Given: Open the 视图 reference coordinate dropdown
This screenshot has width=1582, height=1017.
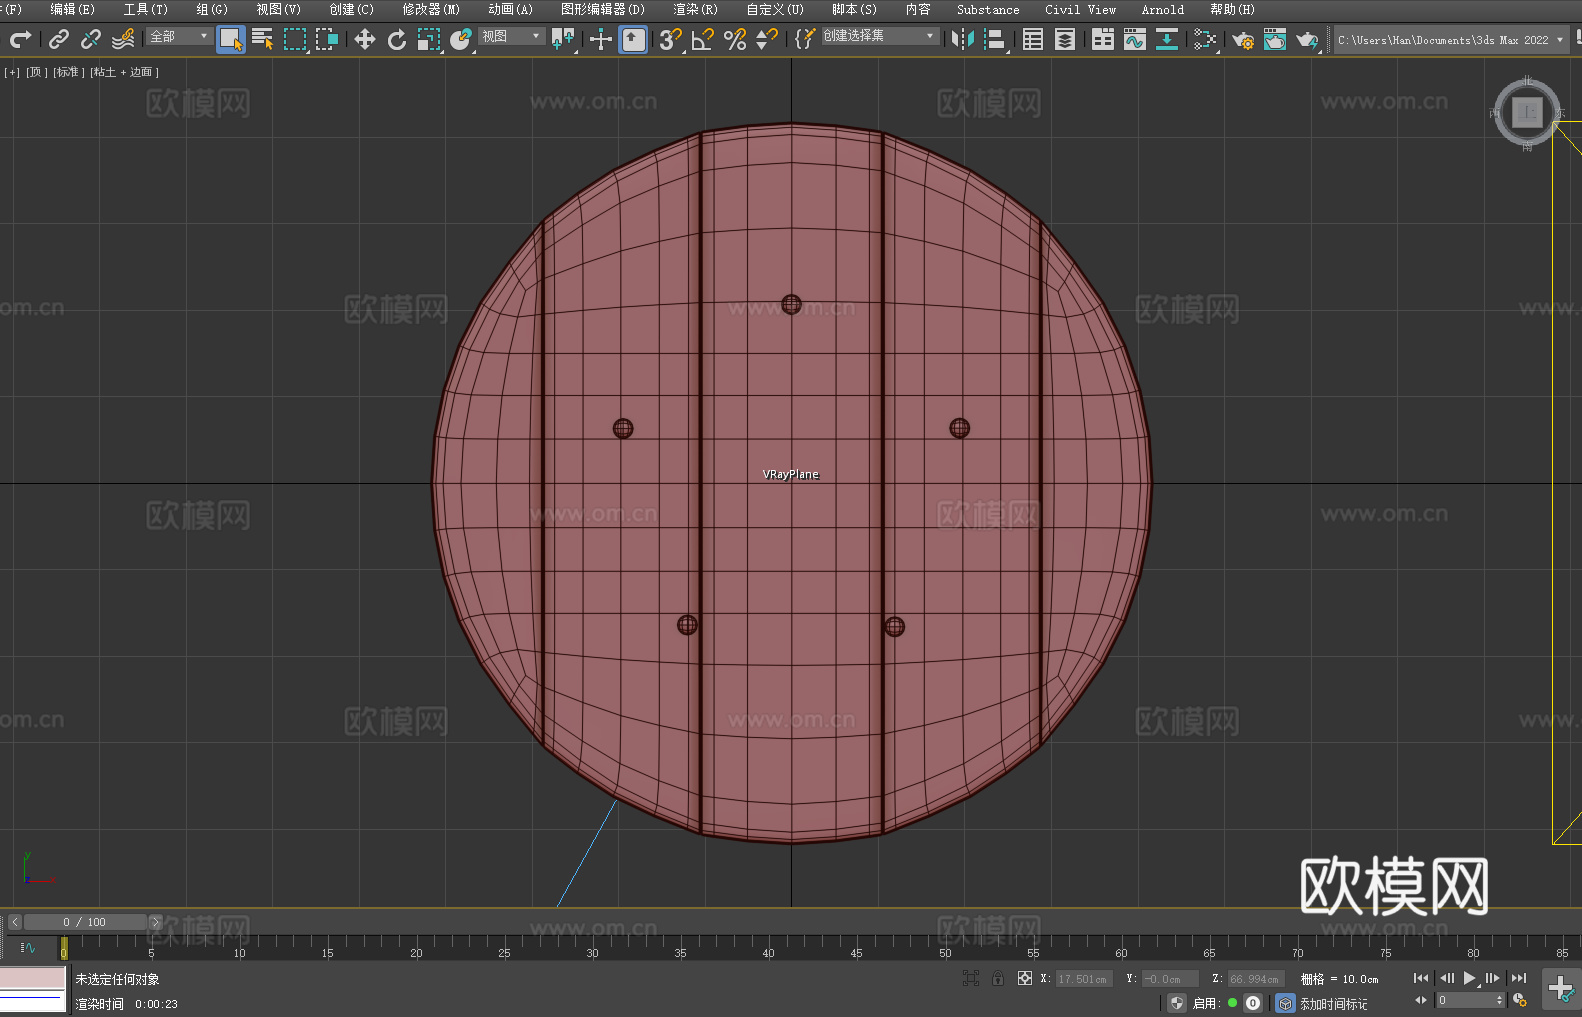Looking at the screenshot, I should pos(511,36).
